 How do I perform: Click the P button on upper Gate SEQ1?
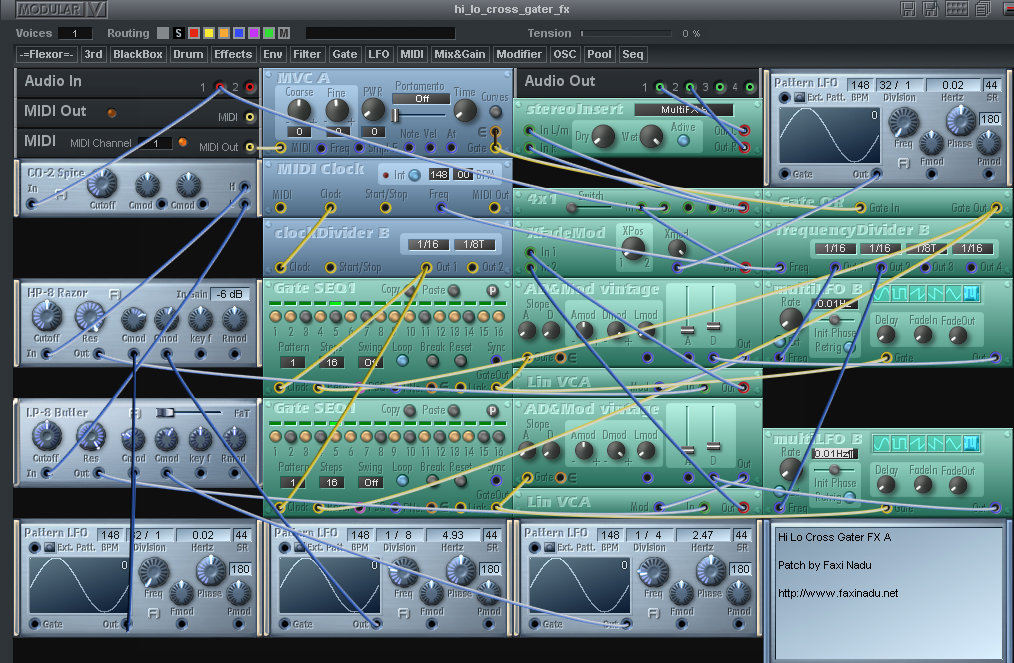(493, 290)
